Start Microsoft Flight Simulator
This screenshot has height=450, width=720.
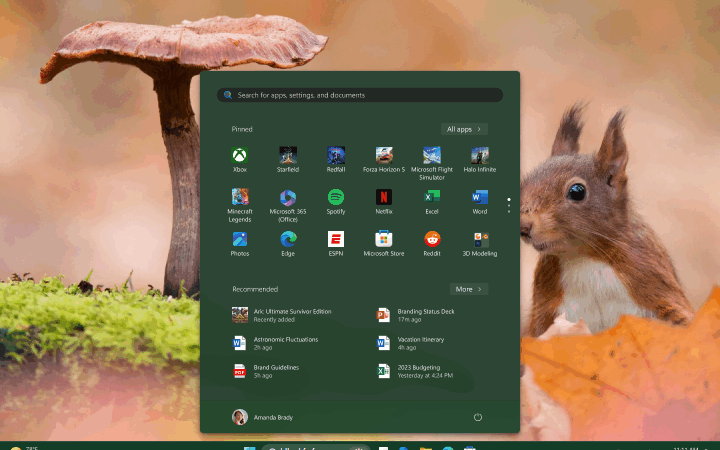click(x=432, y=163)
